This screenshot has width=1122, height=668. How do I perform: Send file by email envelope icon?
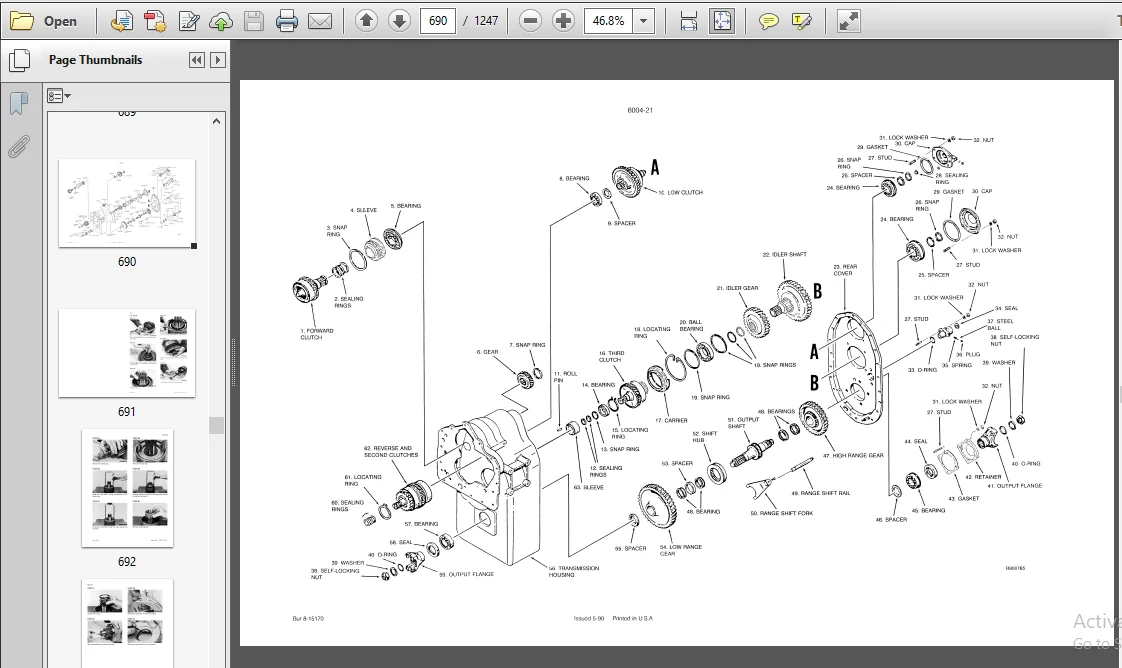319,21
